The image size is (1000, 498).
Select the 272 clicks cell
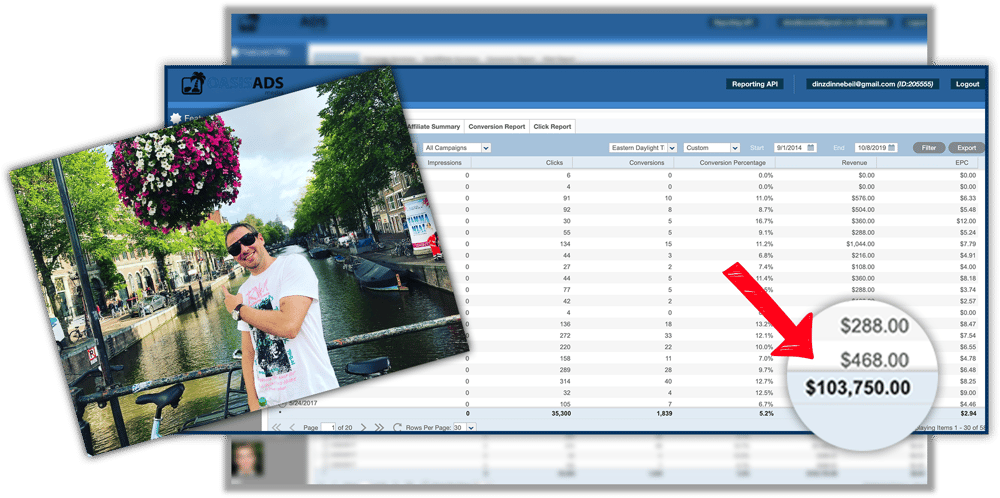pos(564,335)
